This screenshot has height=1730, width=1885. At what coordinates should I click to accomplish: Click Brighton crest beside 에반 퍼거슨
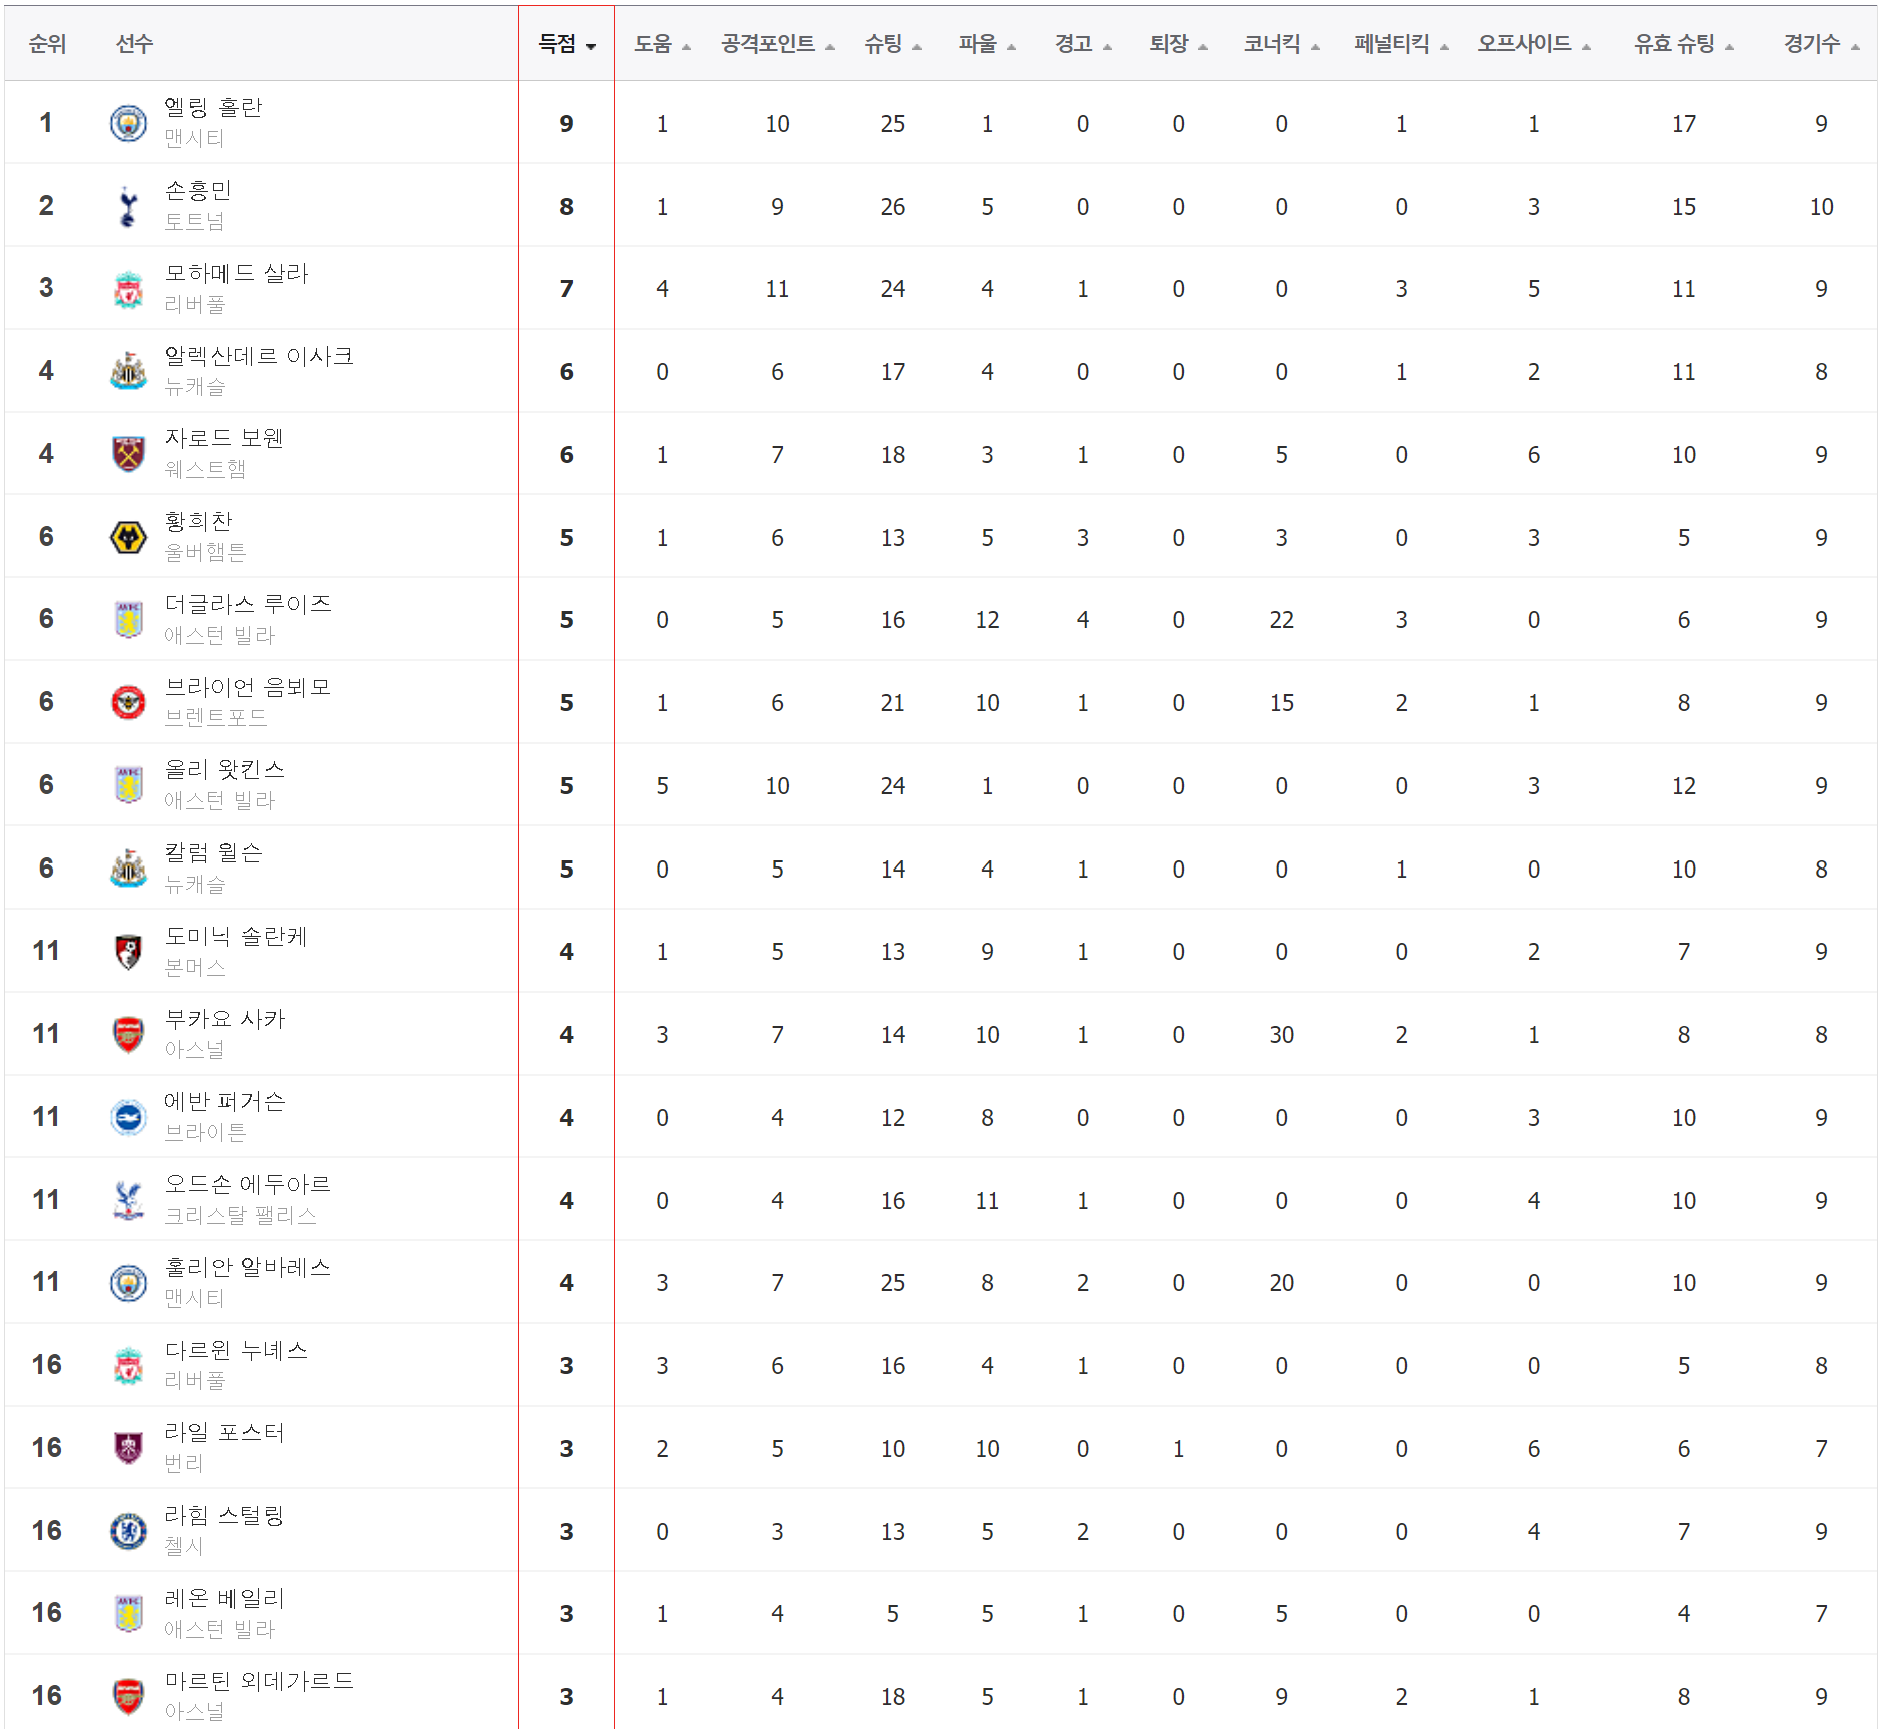pyautogui.click(x=128, y=1117)
